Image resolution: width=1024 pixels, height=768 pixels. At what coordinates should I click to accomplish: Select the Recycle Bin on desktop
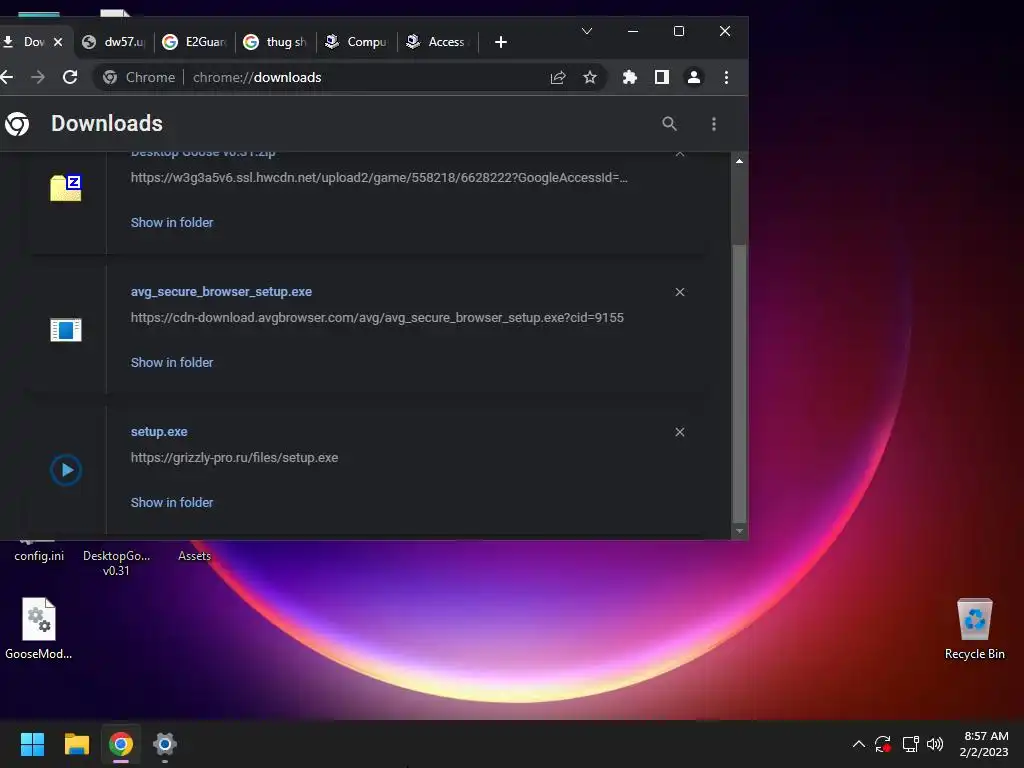pos(974,628)
